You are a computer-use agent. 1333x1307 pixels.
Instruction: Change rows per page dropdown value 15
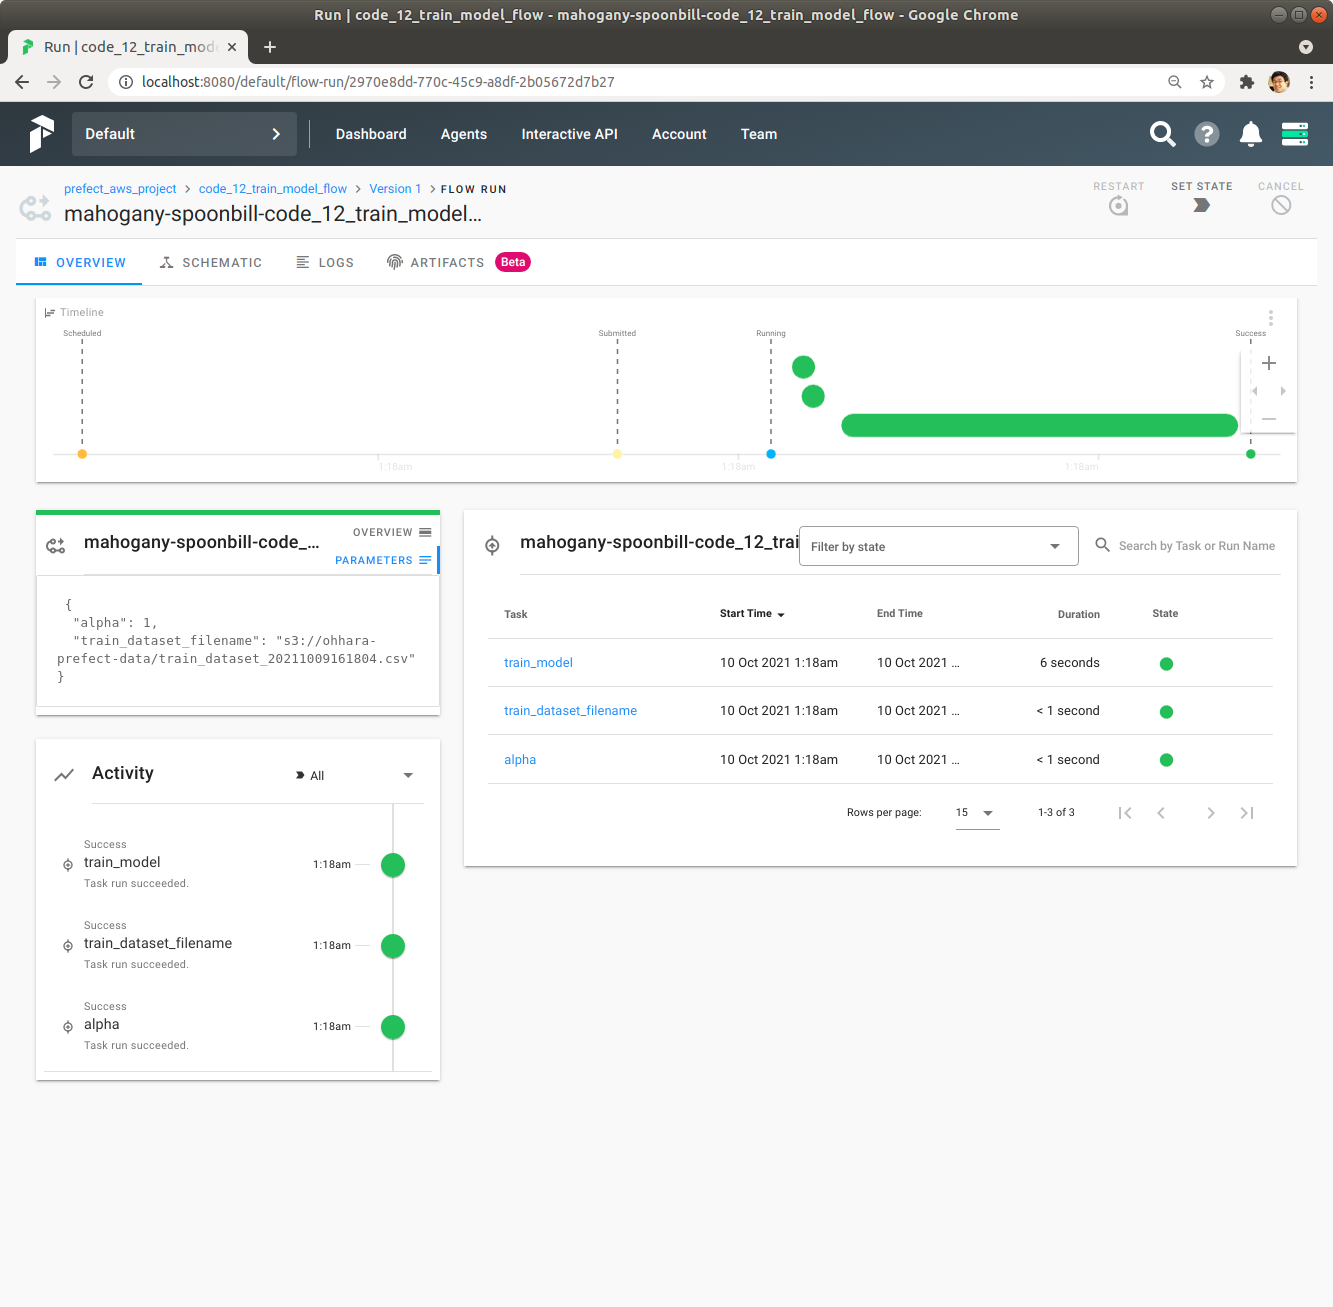click(x=977, y=813)
